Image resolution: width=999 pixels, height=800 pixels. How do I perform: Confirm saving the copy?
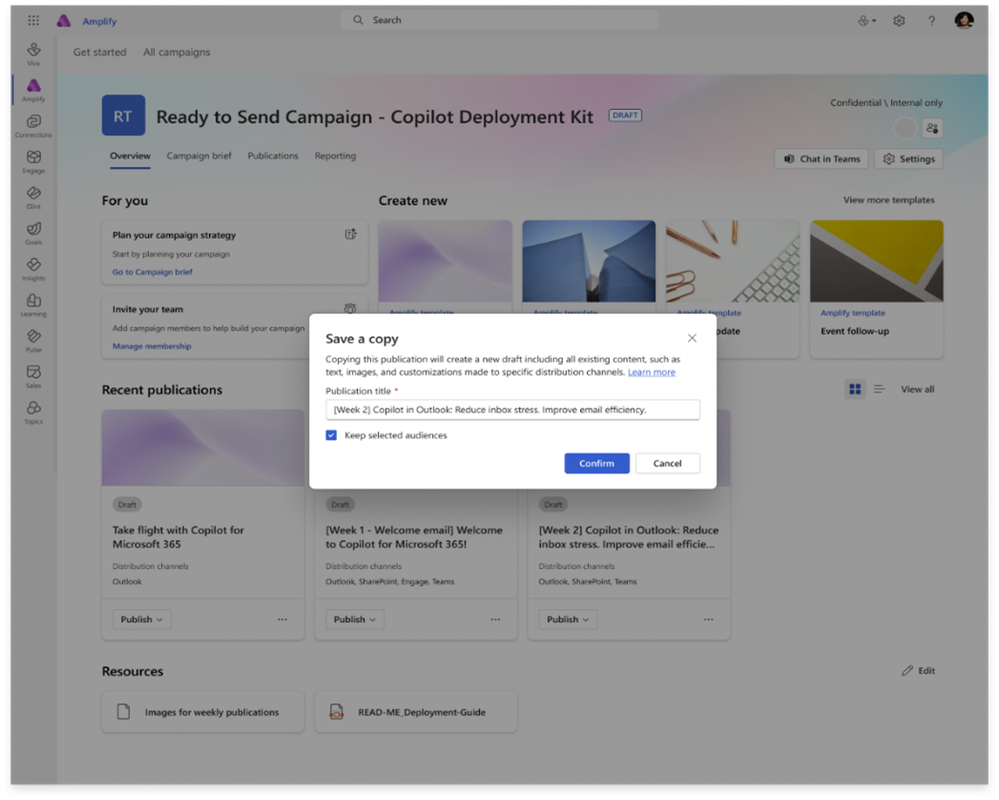[x=597, y=463]
